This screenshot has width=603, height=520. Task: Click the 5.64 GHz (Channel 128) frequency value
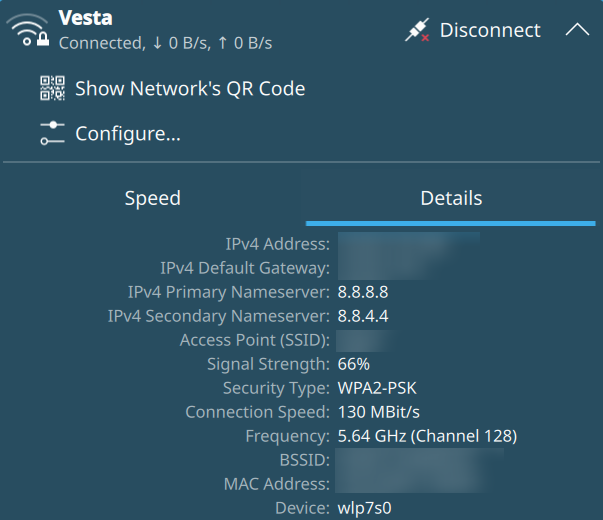point(427,436)
